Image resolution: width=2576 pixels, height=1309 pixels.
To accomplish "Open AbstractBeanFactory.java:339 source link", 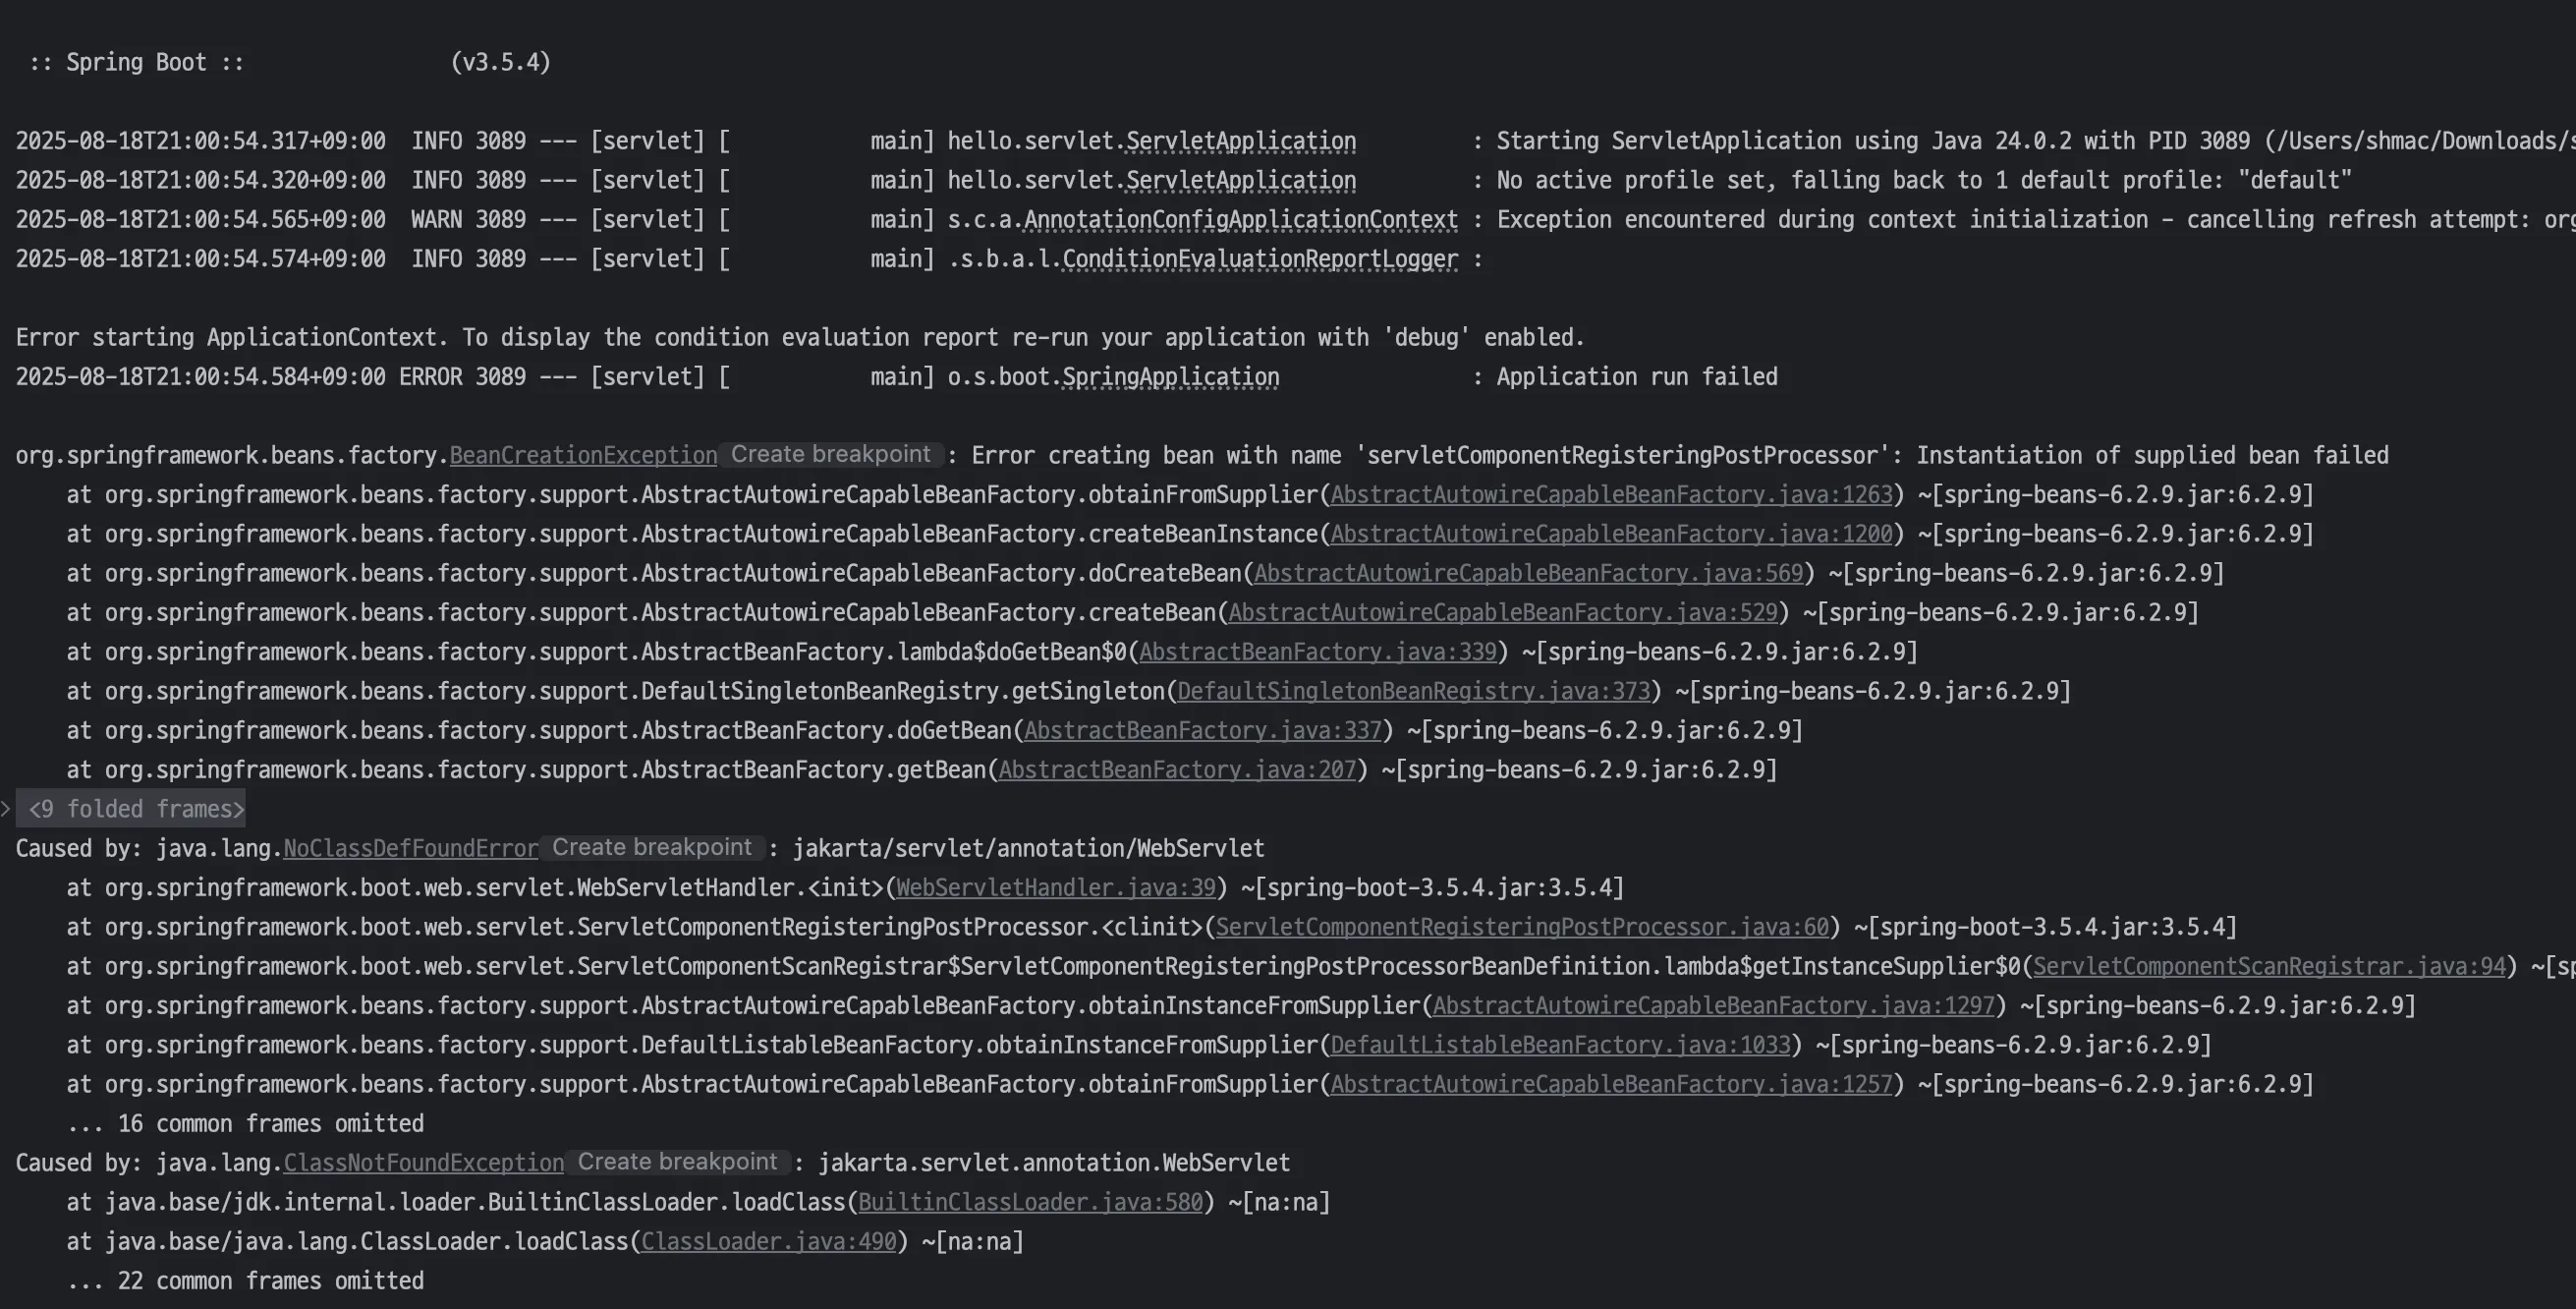I will tap(1318, 652).
